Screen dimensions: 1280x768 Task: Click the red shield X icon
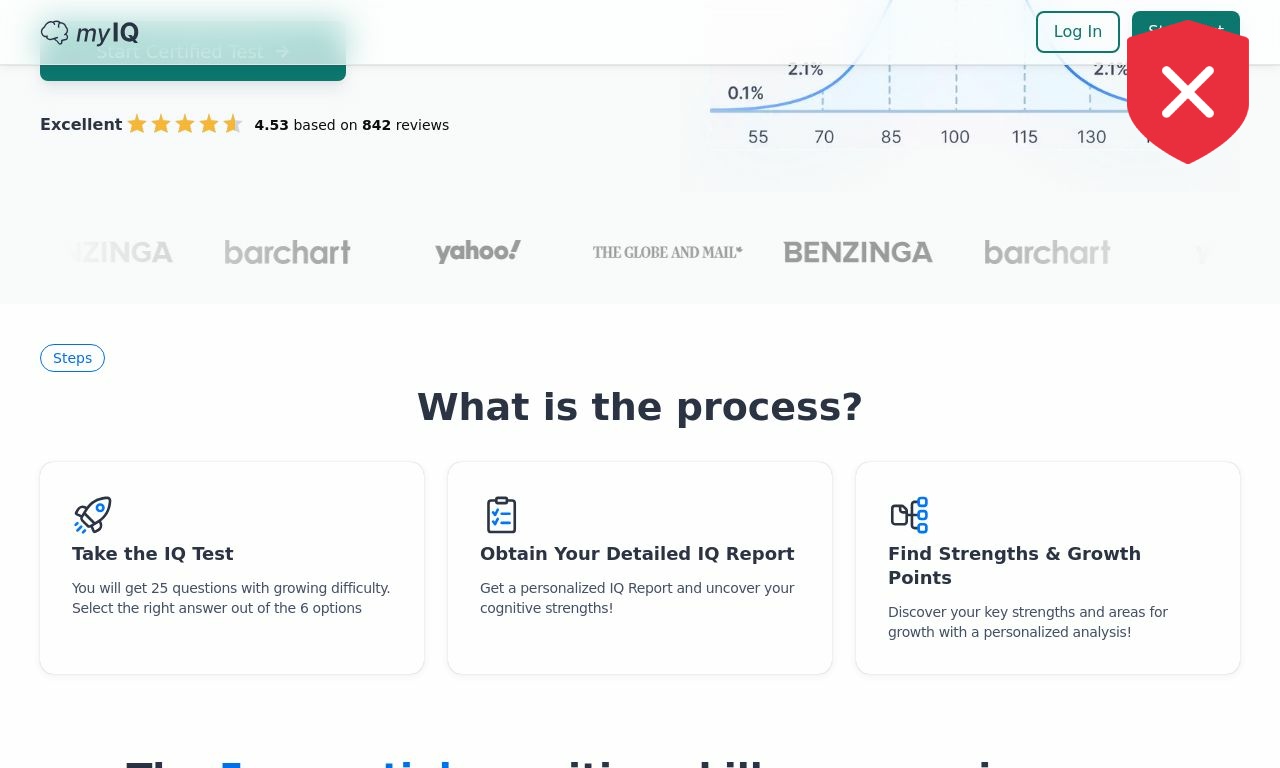[1188, 92]
